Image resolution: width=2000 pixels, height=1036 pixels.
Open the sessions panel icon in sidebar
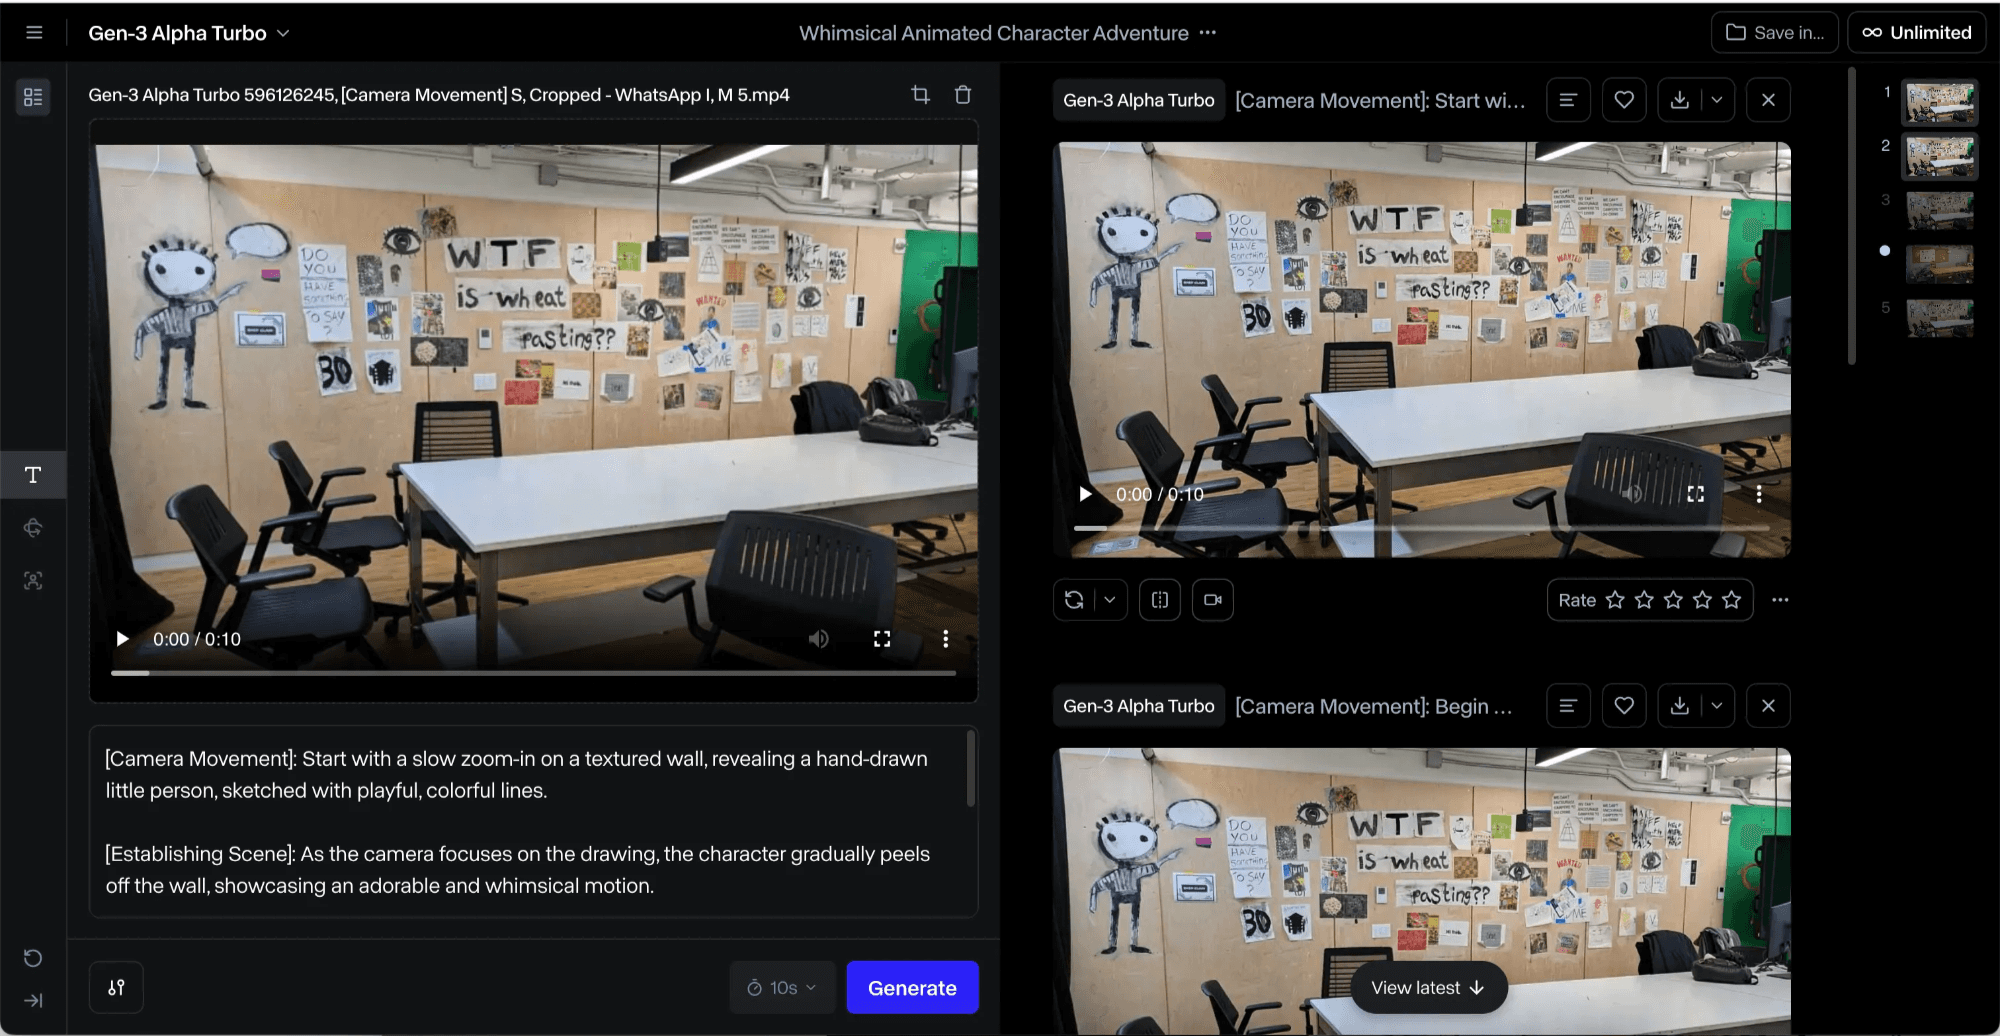pyautogui.click(x=33, y=97)
